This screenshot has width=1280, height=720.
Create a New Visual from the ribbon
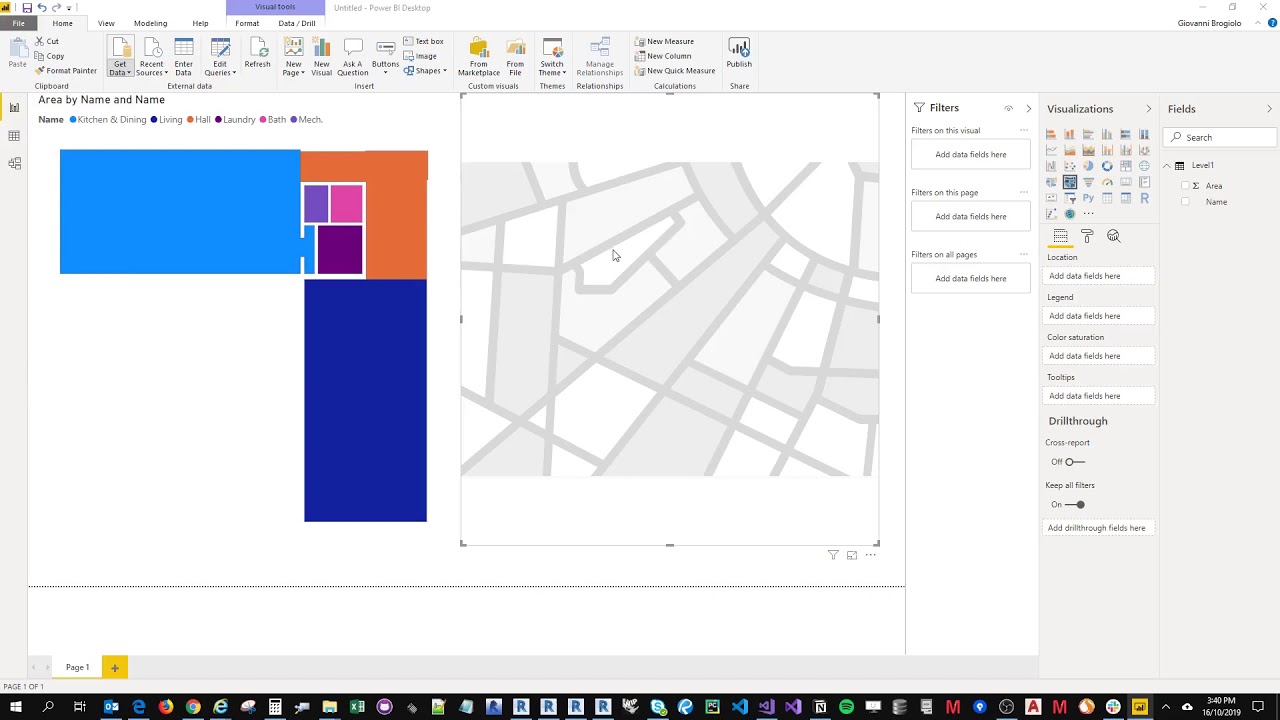[321, 57]
